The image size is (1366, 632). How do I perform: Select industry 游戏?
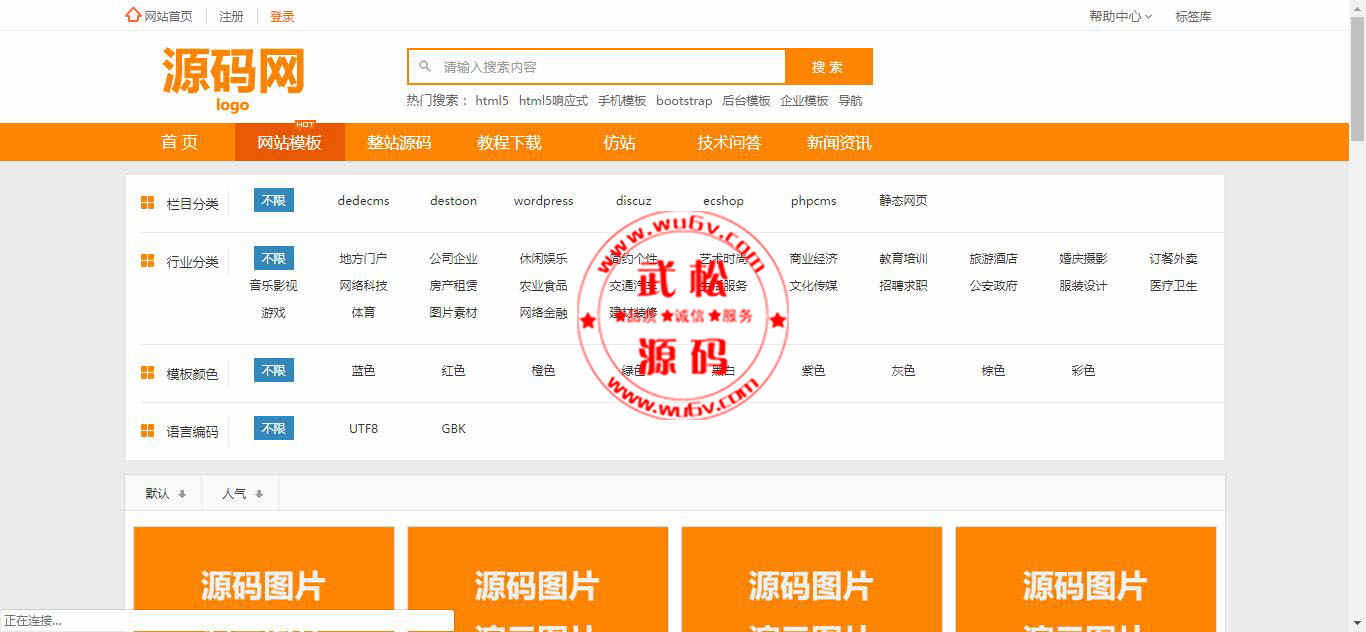click(x=273, y=313)
